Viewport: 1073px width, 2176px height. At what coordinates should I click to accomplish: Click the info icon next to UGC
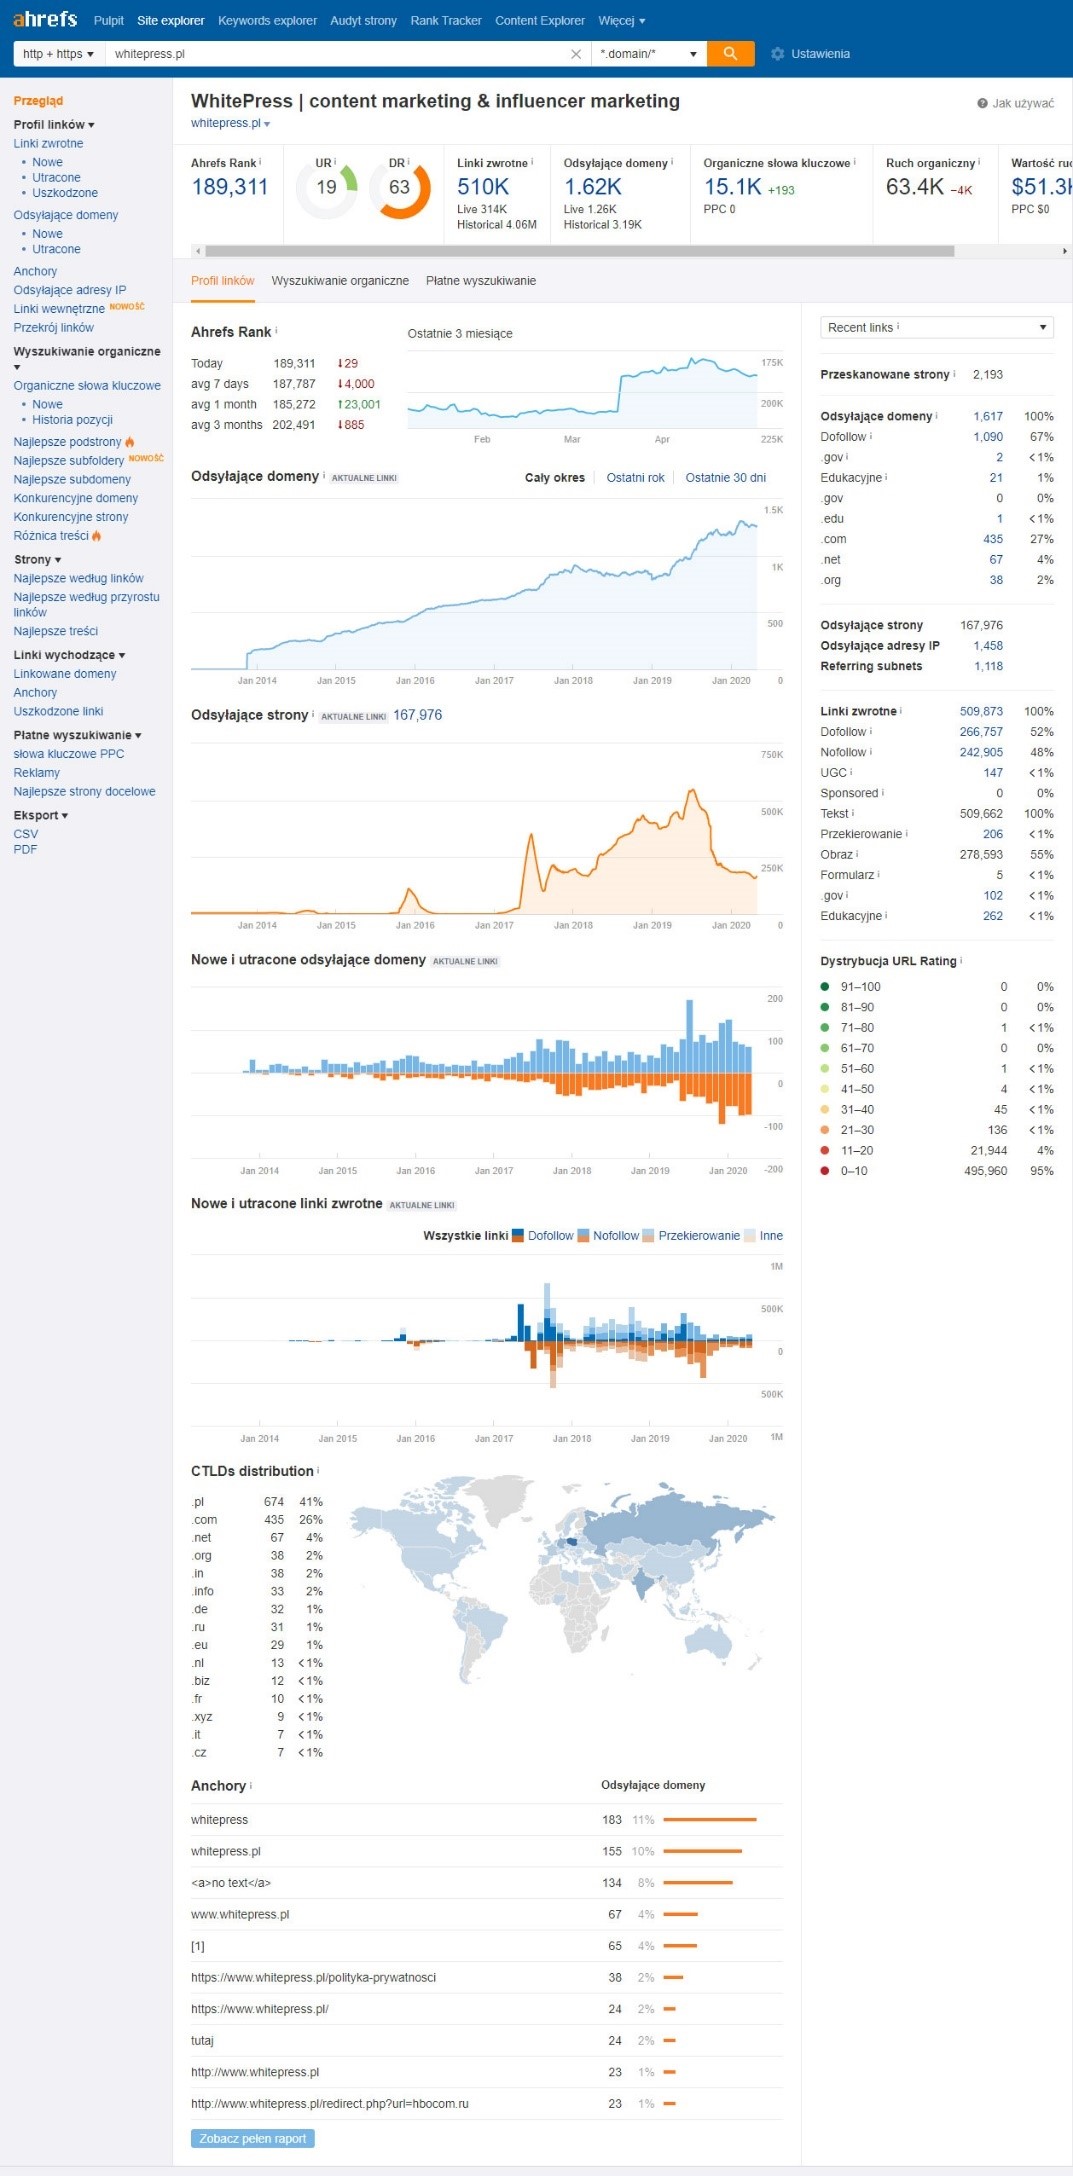(x=851, y=772)
